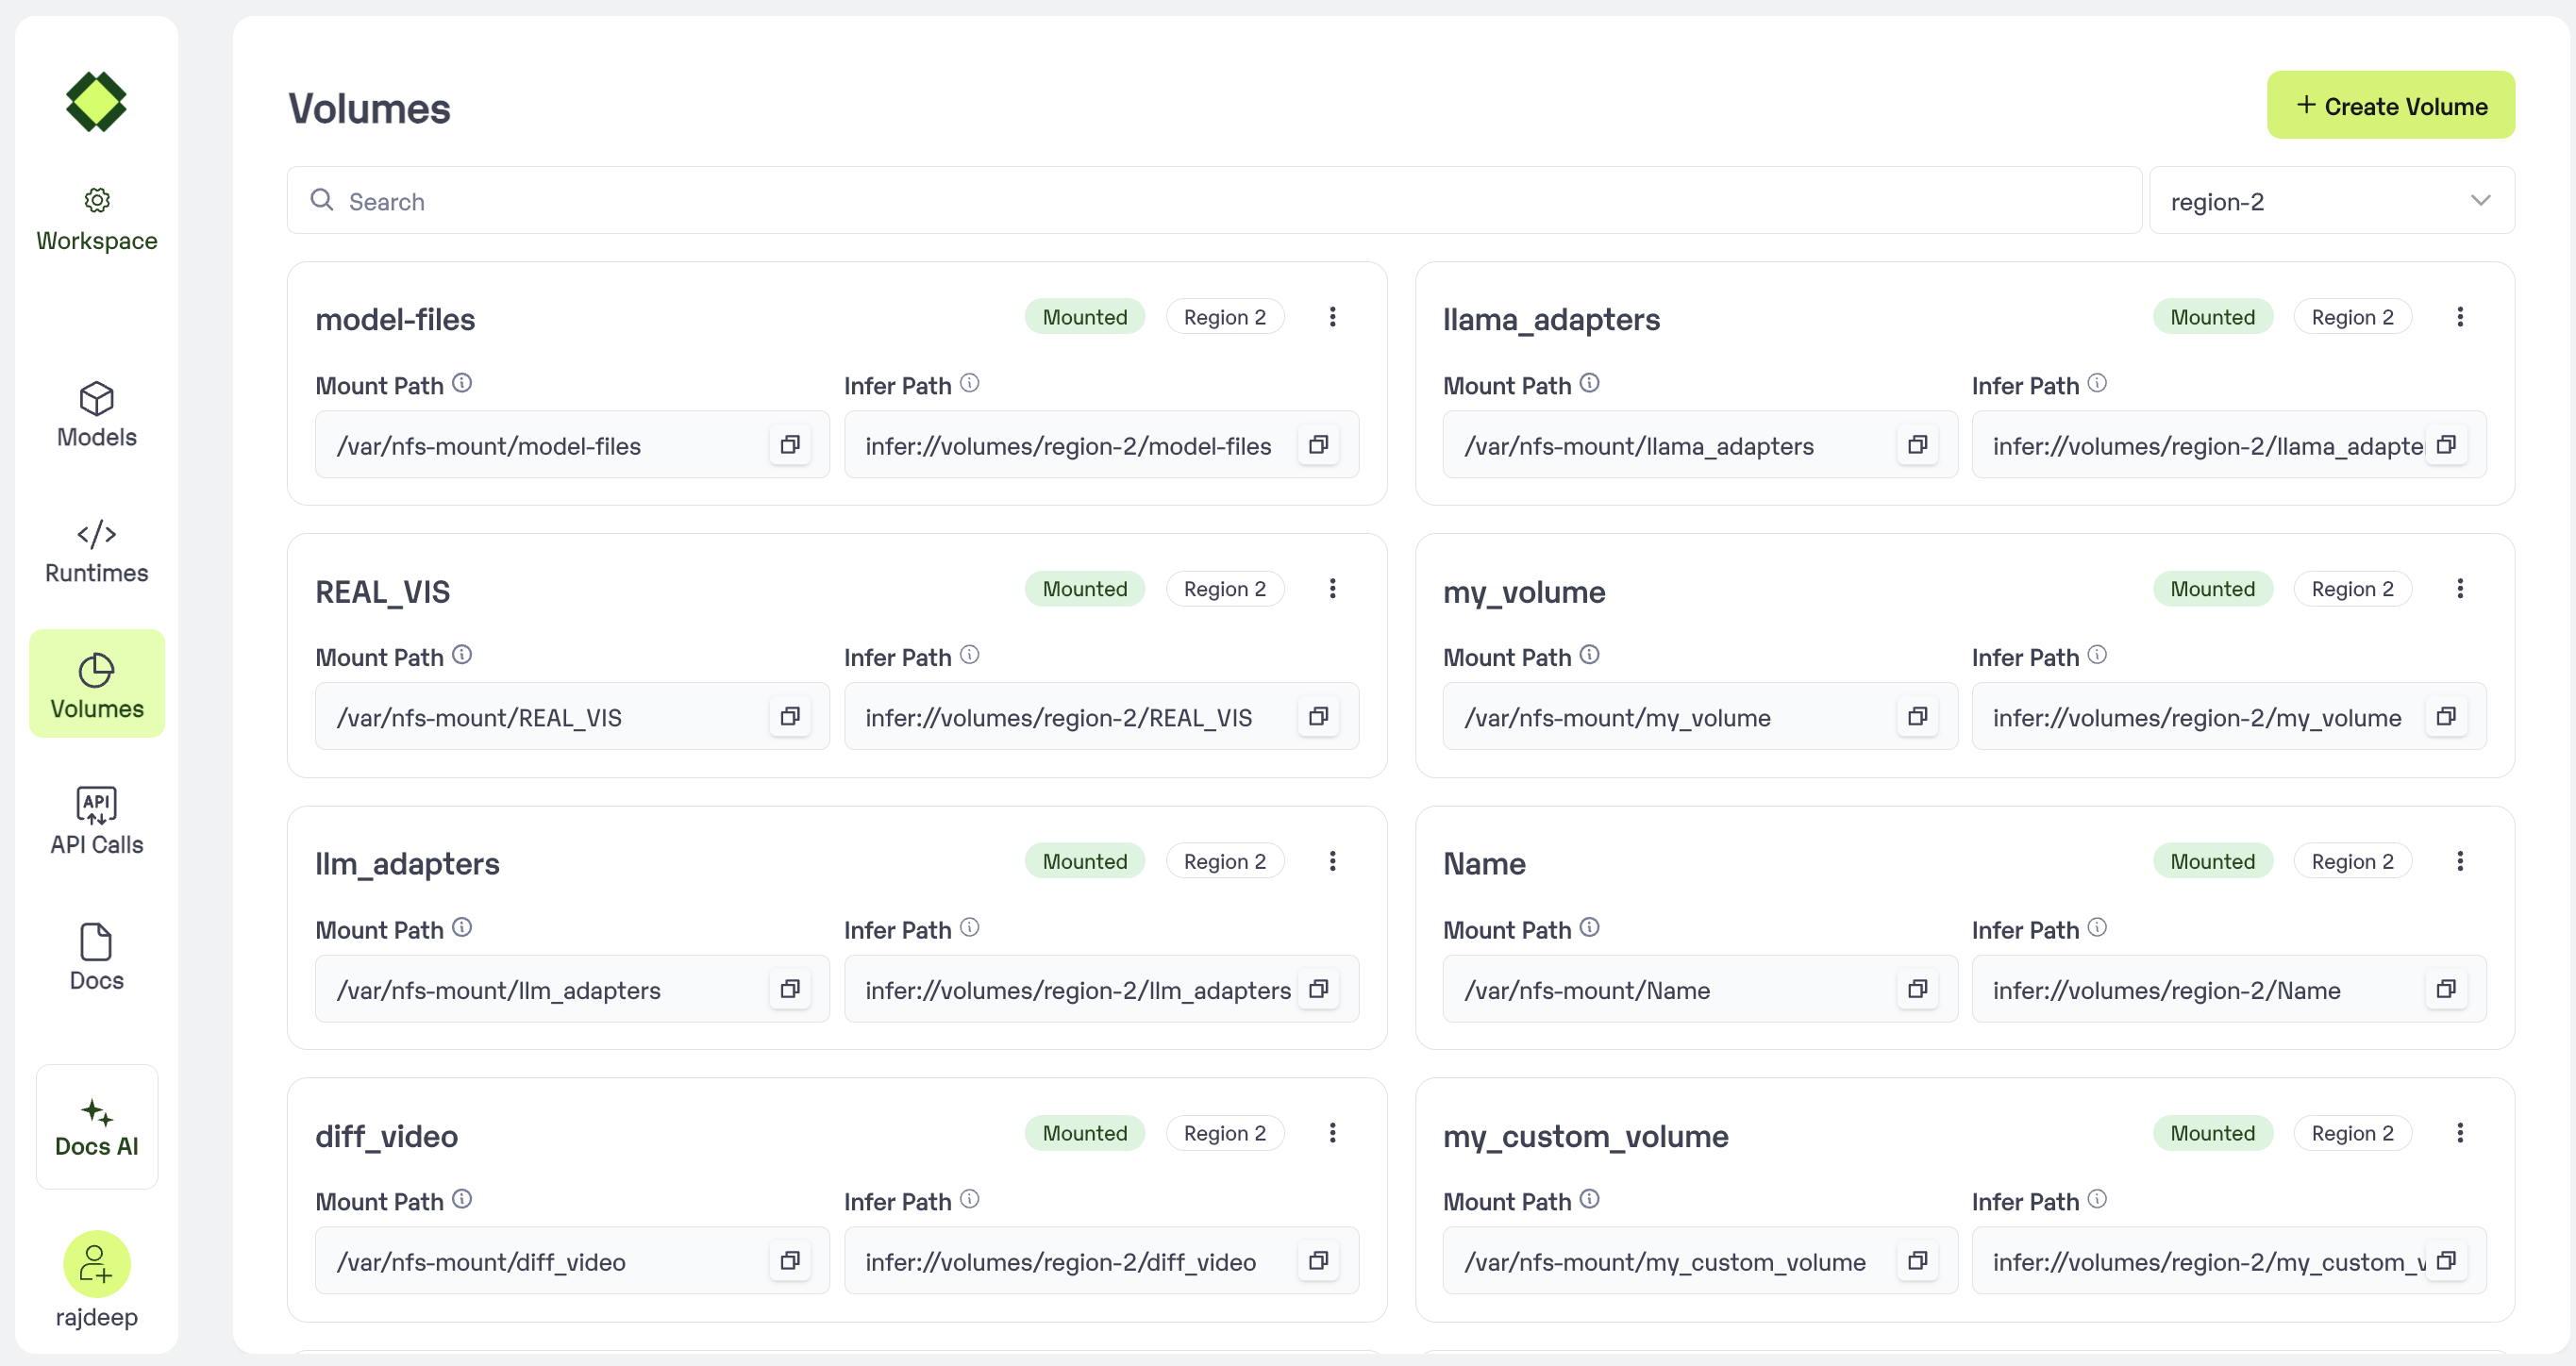2576x1366 pixels.
Task: Copy the model-files mount path
Action: click(790, 445)
